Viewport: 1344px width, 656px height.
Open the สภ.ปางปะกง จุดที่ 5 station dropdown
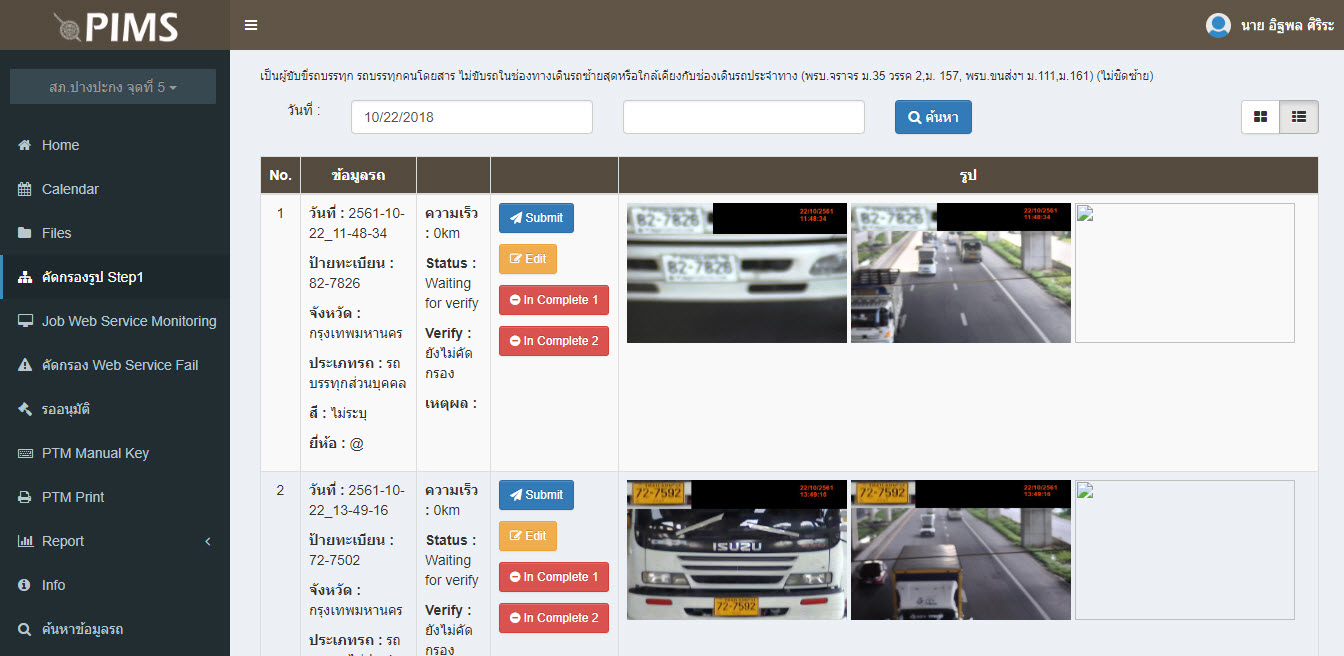tap(113, 87)
